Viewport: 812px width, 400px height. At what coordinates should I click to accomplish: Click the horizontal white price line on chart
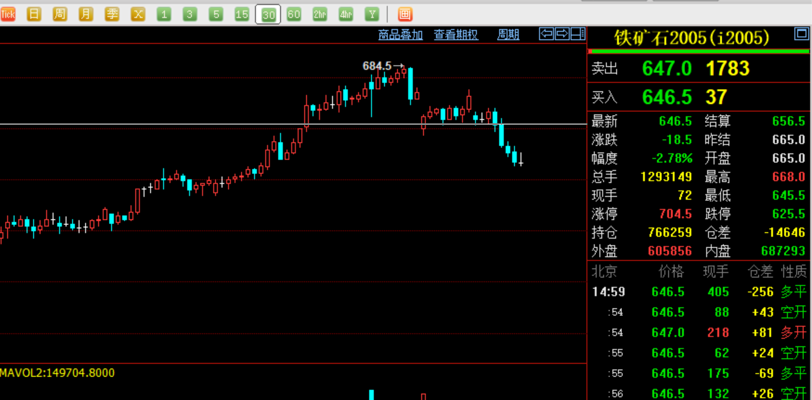pos(293,124)
